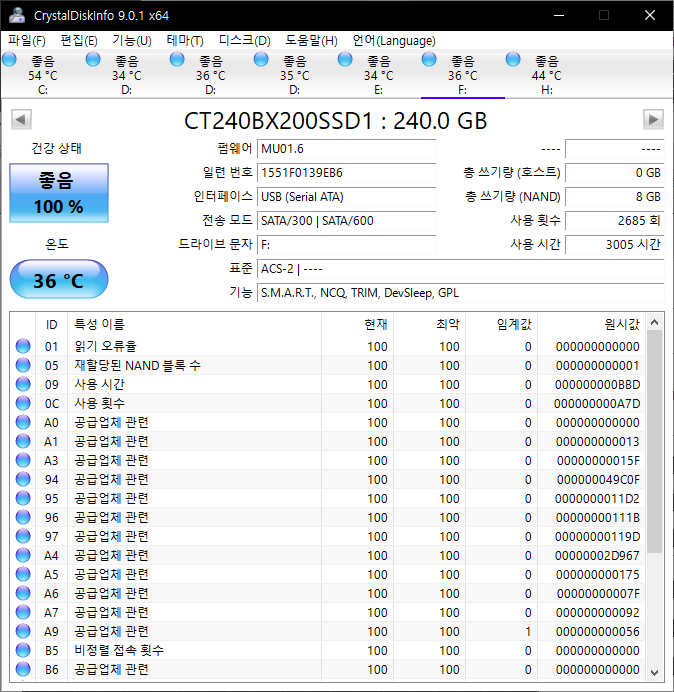
Task: Click raw value 00000002D967
Action: (597, 555)
